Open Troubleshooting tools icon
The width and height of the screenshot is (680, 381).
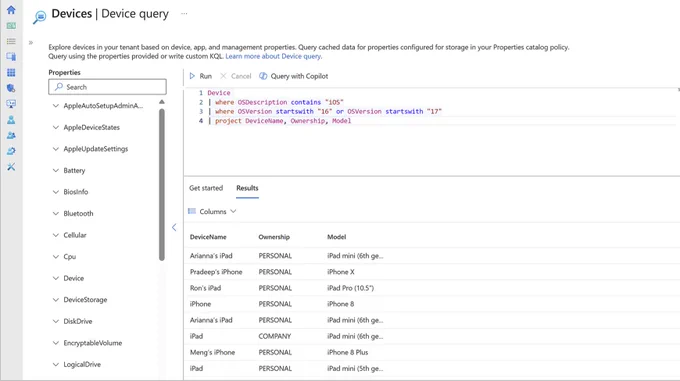point(11,167)
